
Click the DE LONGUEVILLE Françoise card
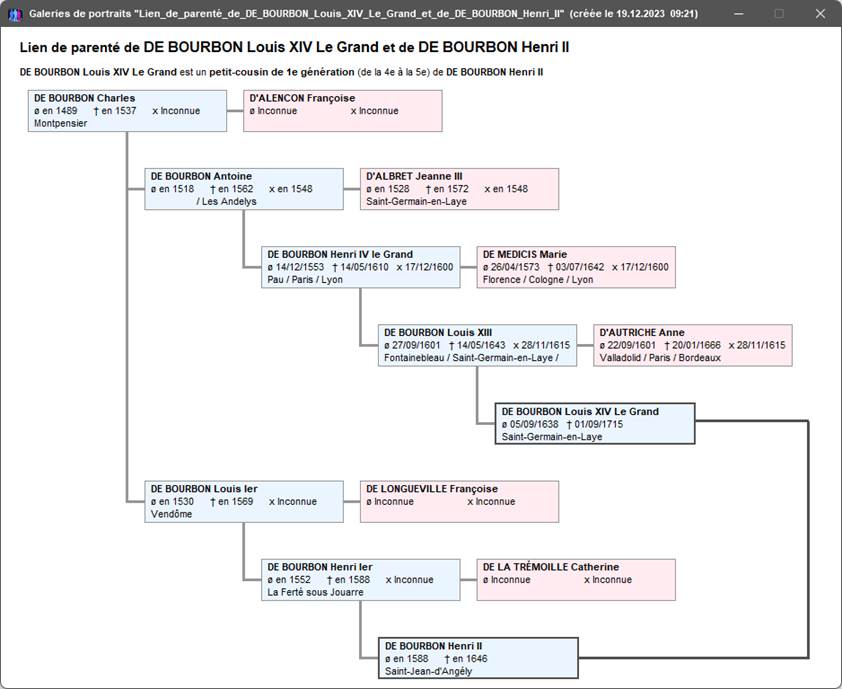coord(459,502)
